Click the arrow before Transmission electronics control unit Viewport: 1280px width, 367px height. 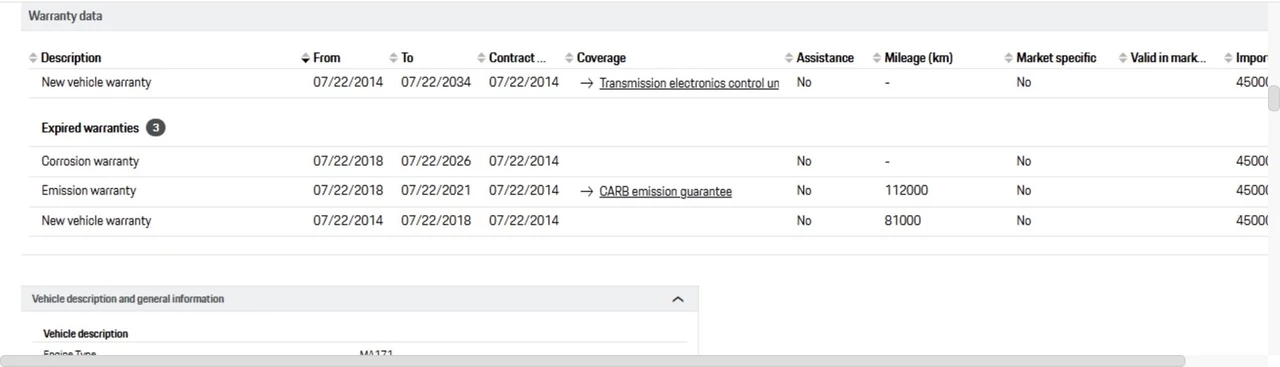(587, 83)
